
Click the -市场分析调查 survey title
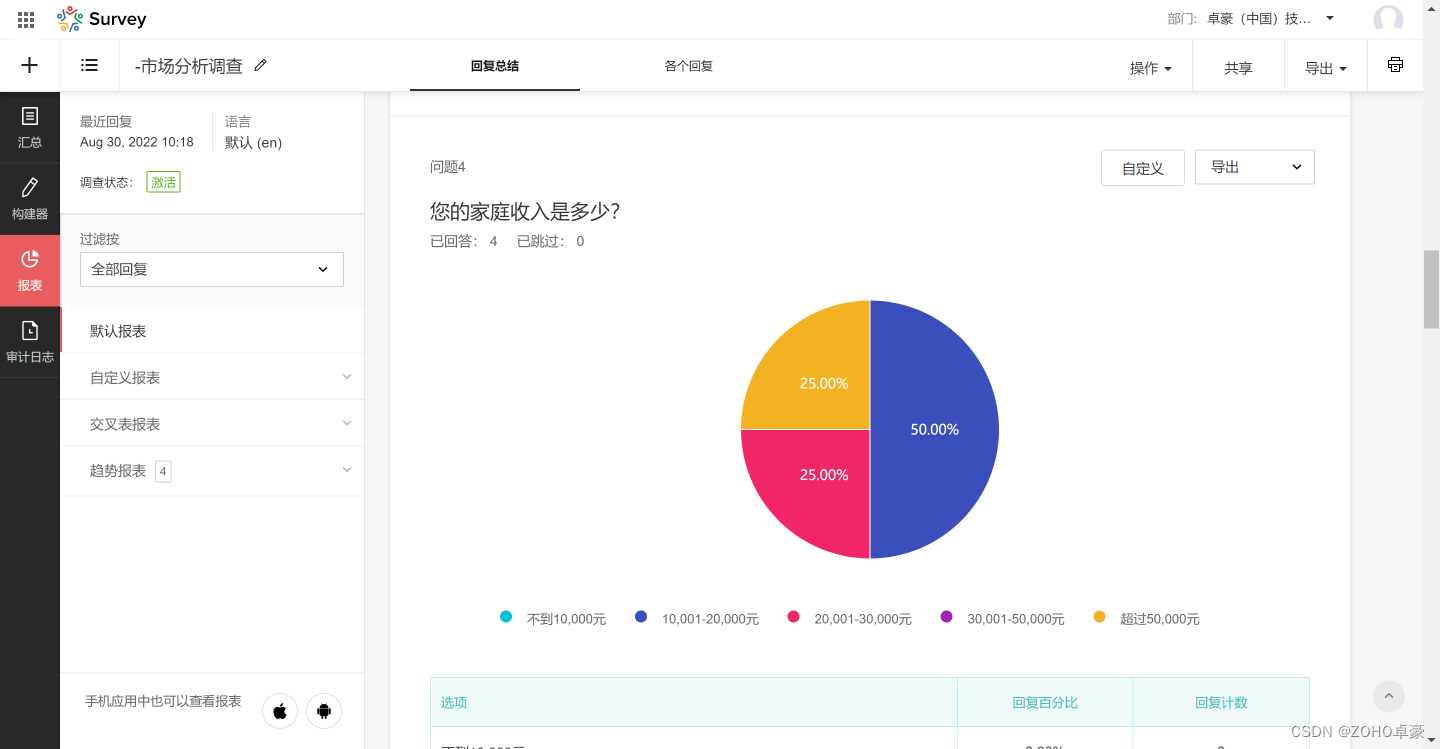[189, 66]
